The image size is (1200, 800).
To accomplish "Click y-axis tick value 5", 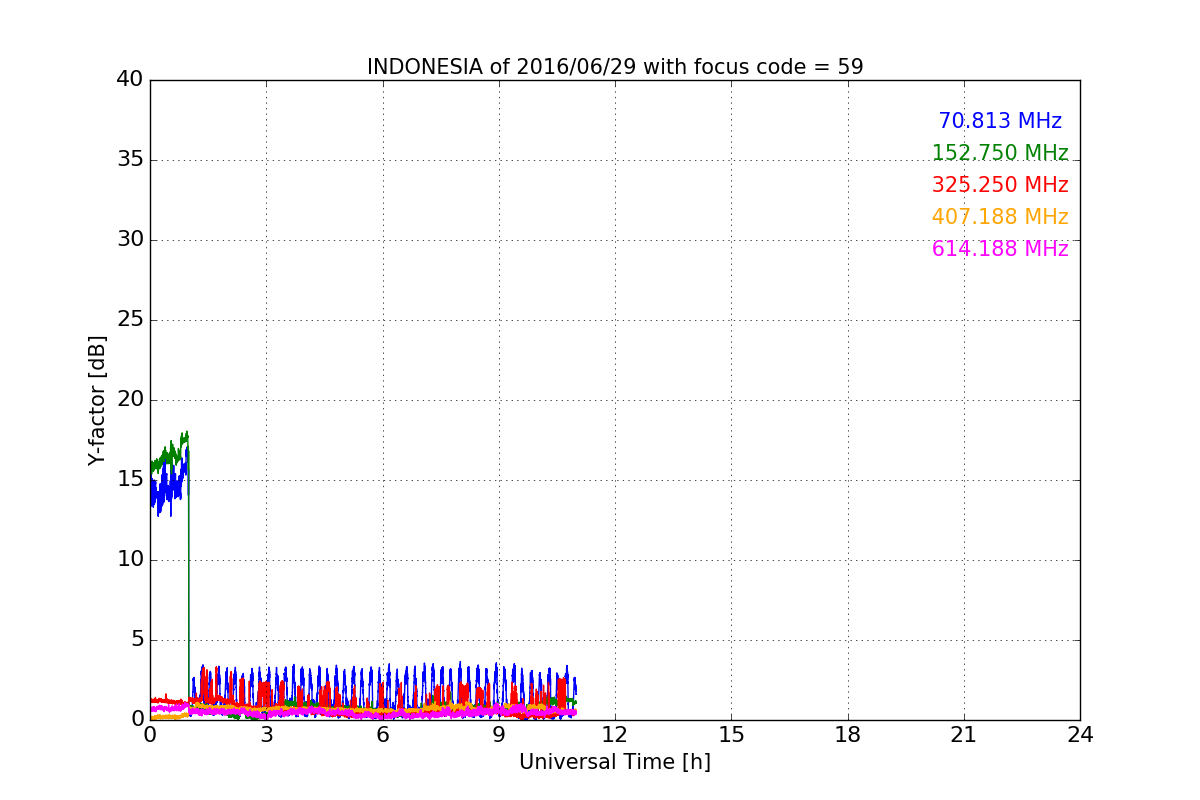I will tap(137, 640).
